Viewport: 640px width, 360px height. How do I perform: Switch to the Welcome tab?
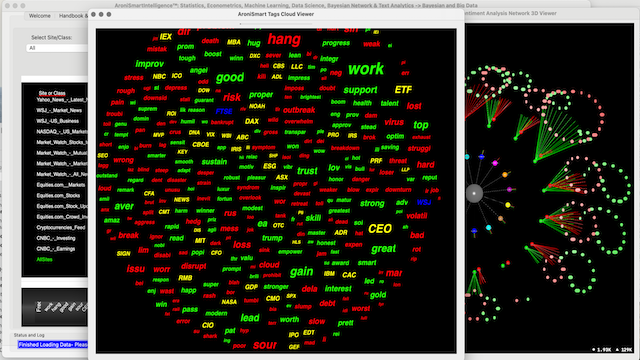(40, 16)
